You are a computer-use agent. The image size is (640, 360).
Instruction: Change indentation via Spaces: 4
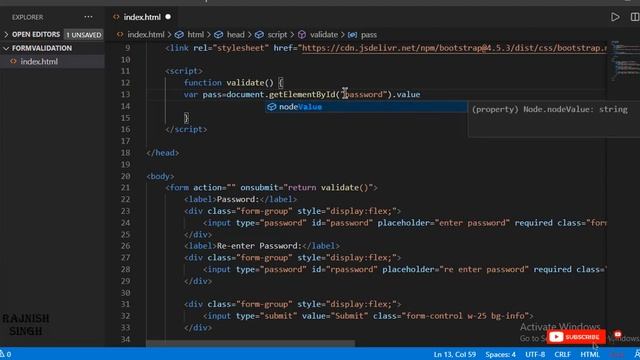[500, 354]
